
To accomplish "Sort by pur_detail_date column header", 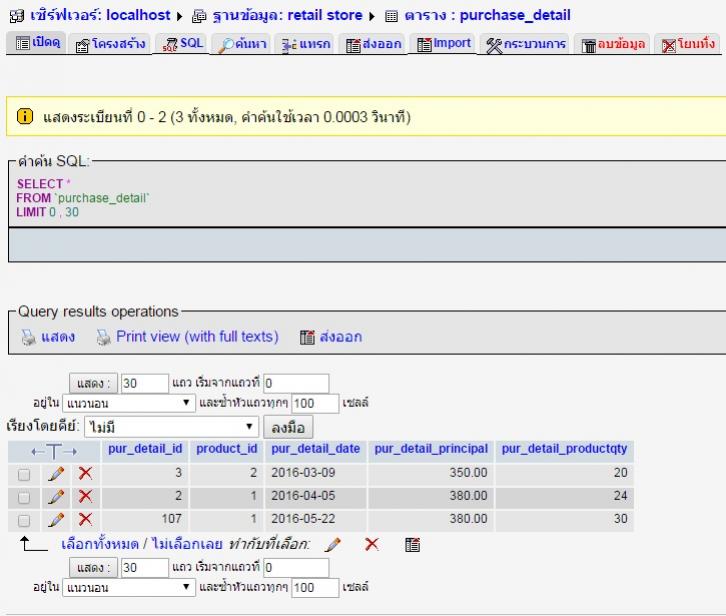I will coord(316,449).
